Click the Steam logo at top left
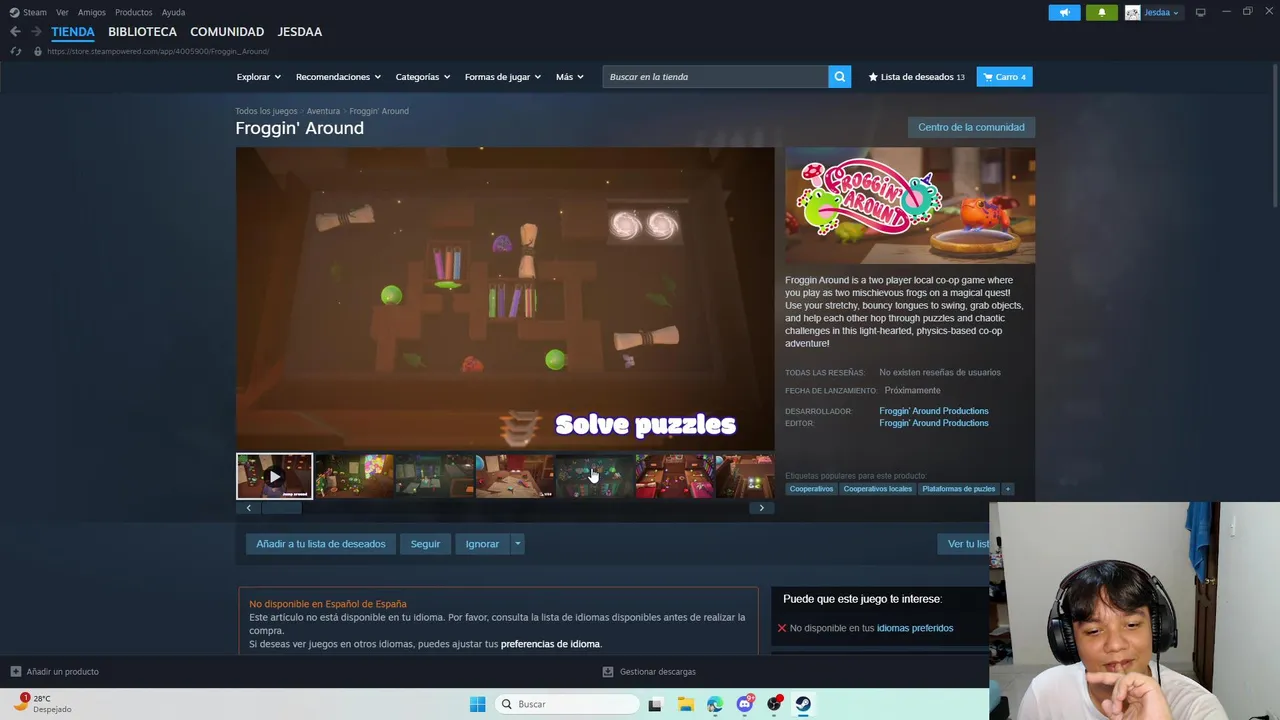 click(14, 12)
